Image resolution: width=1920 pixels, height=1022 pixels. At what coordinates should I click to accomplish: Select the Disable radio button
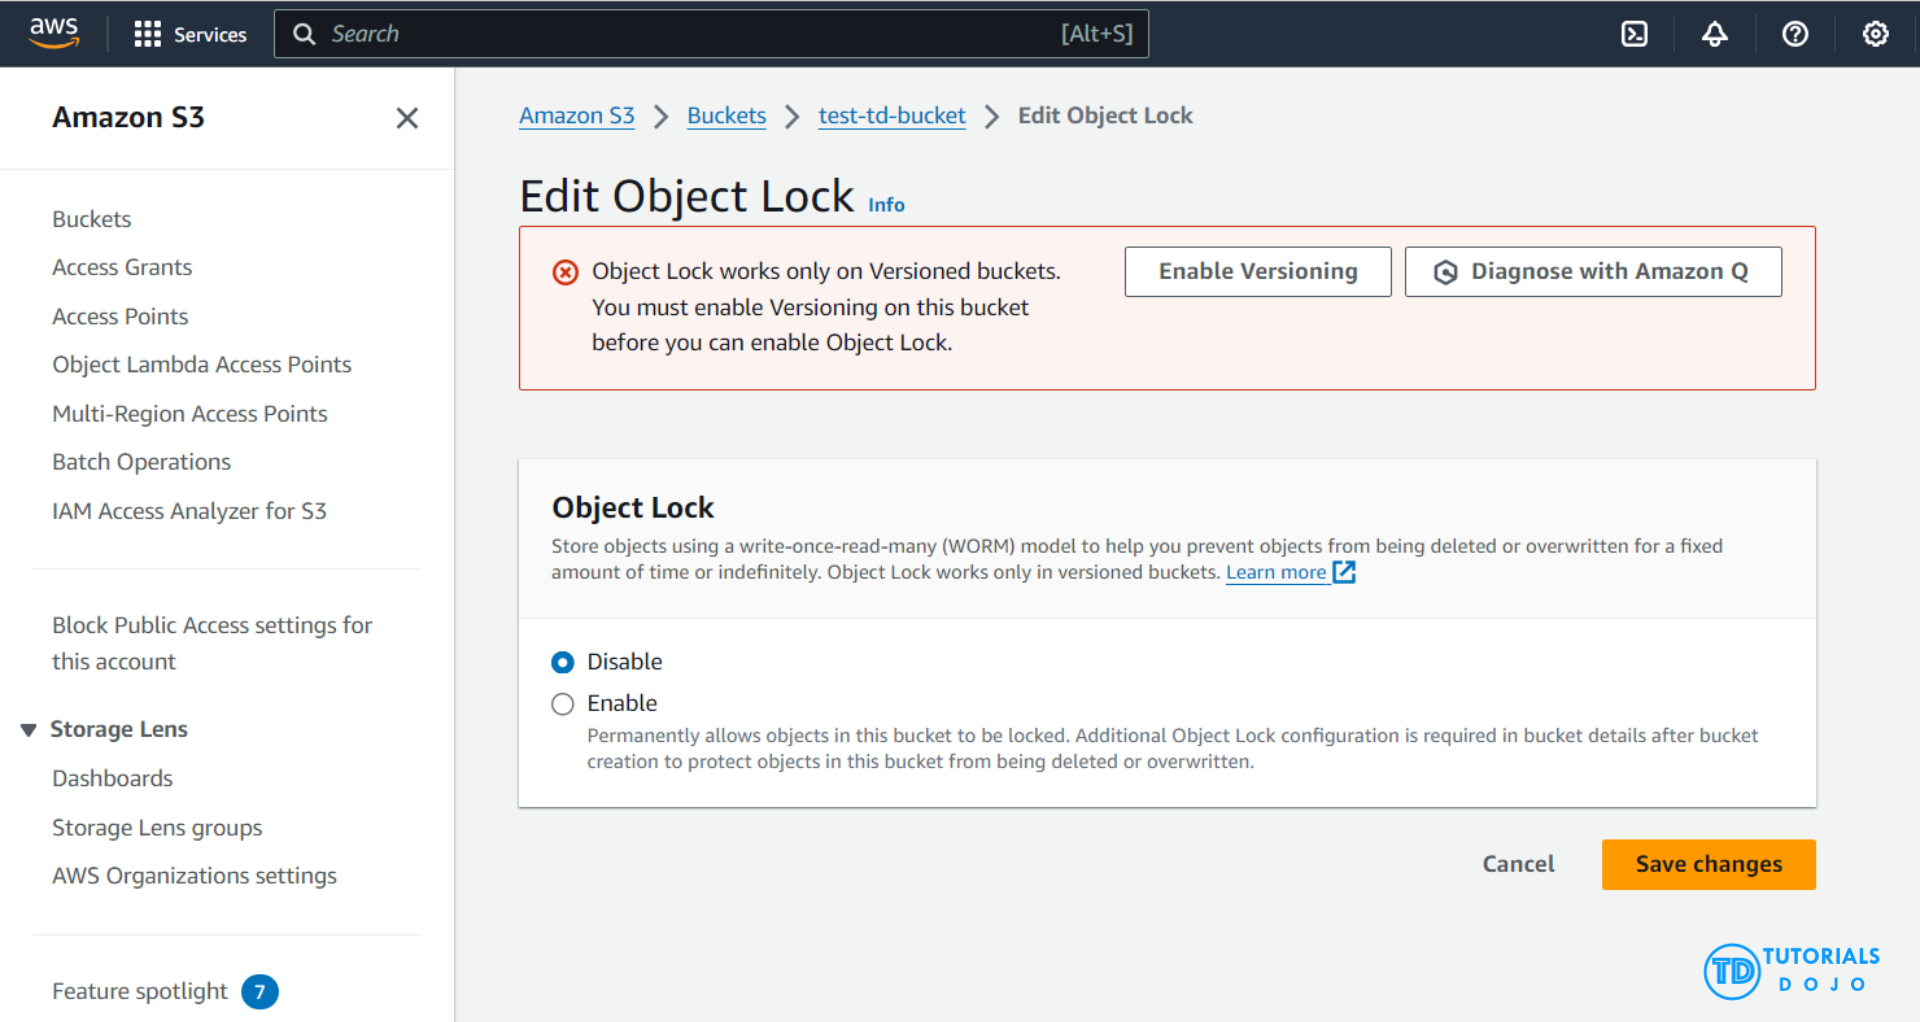[x=563, y=662]
